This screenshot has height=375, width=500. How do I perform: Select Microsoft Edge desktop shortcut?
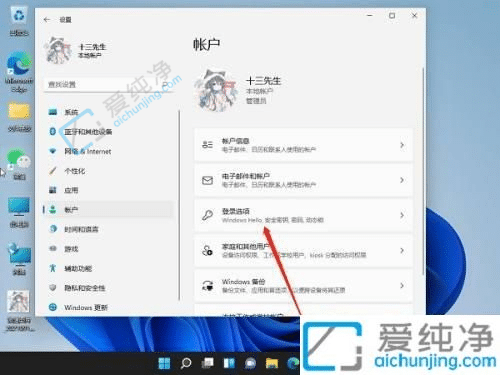coord(19,72)
